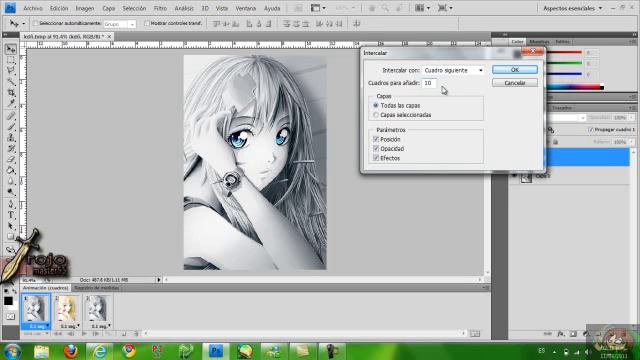Toggle Quick Mask mode

pos(10,316)
